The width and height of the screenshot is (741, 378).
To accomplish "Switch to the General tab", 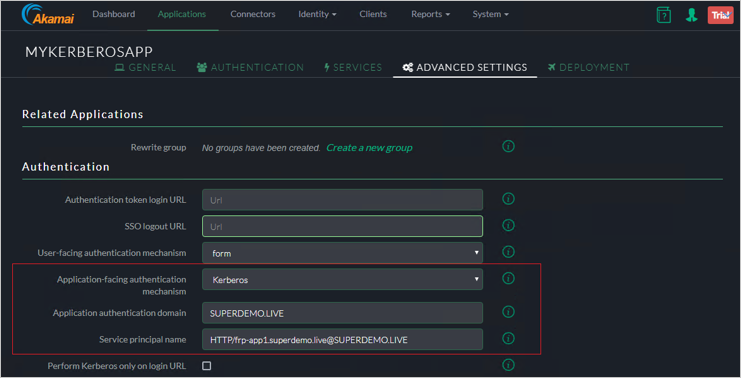I will 146,68.
